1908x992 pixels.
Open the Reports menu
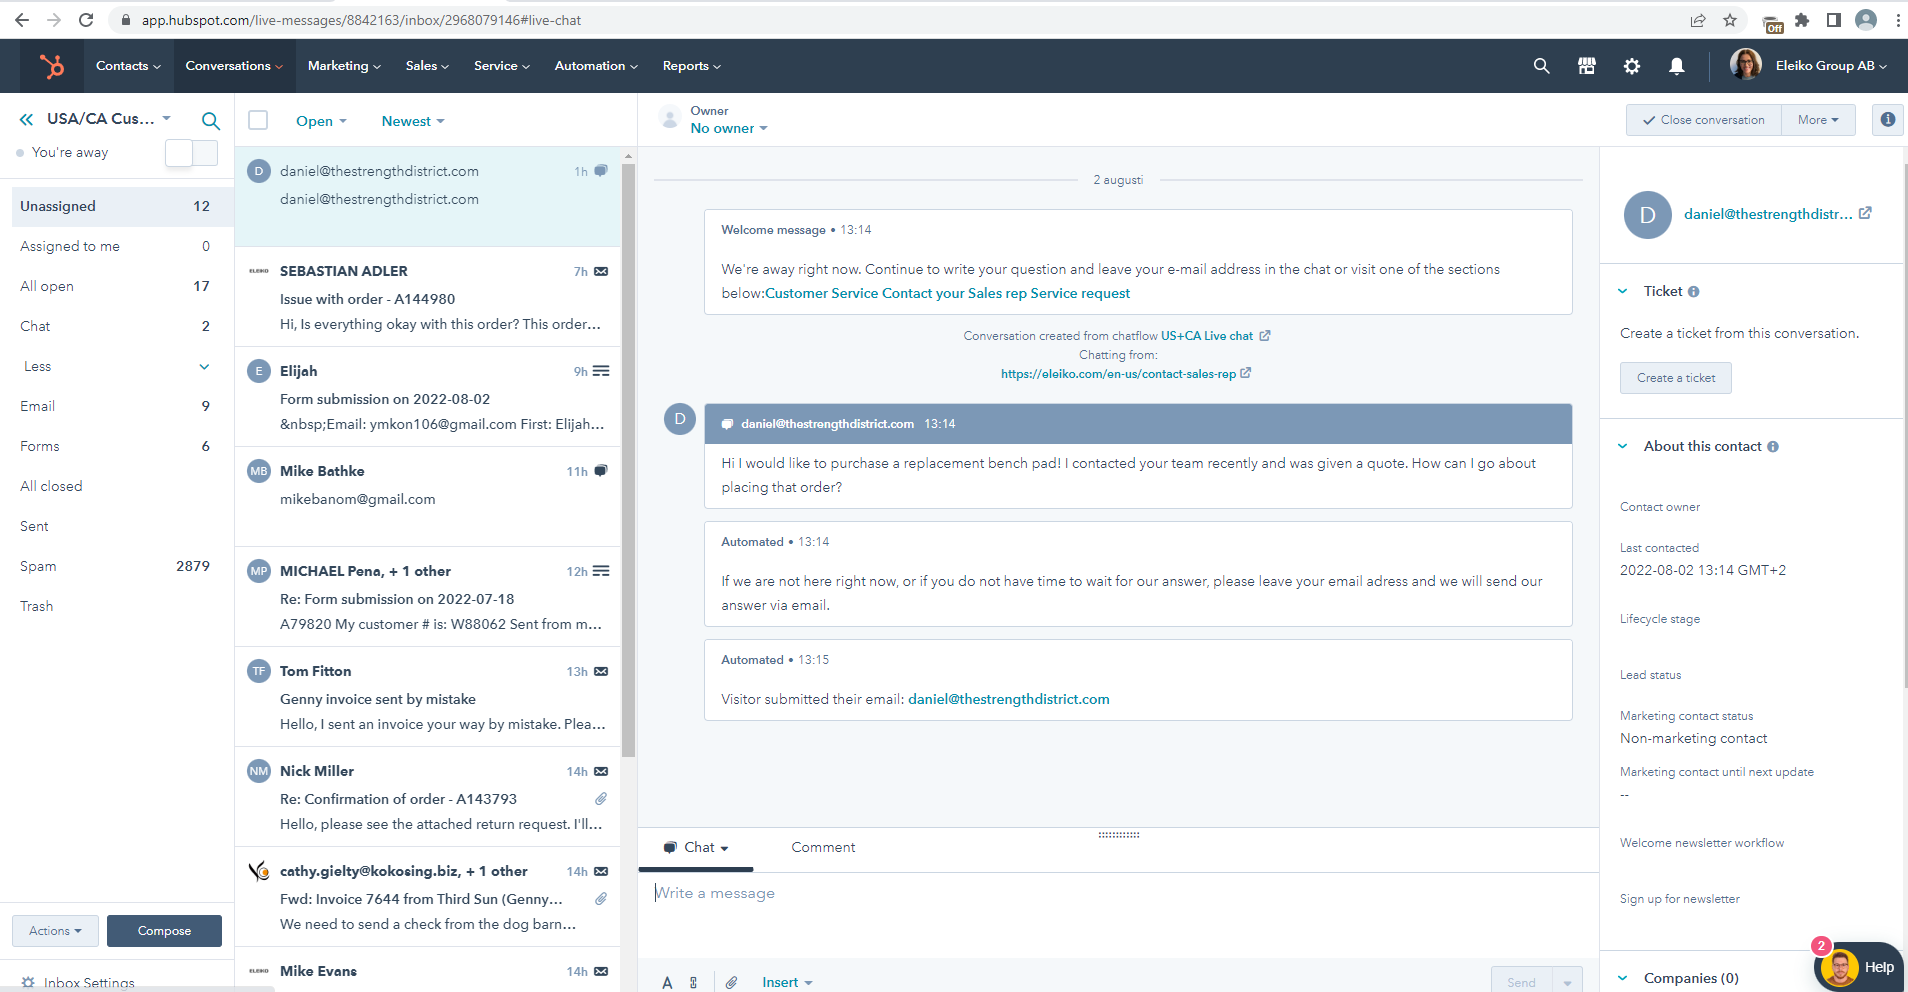pos(691,66)
